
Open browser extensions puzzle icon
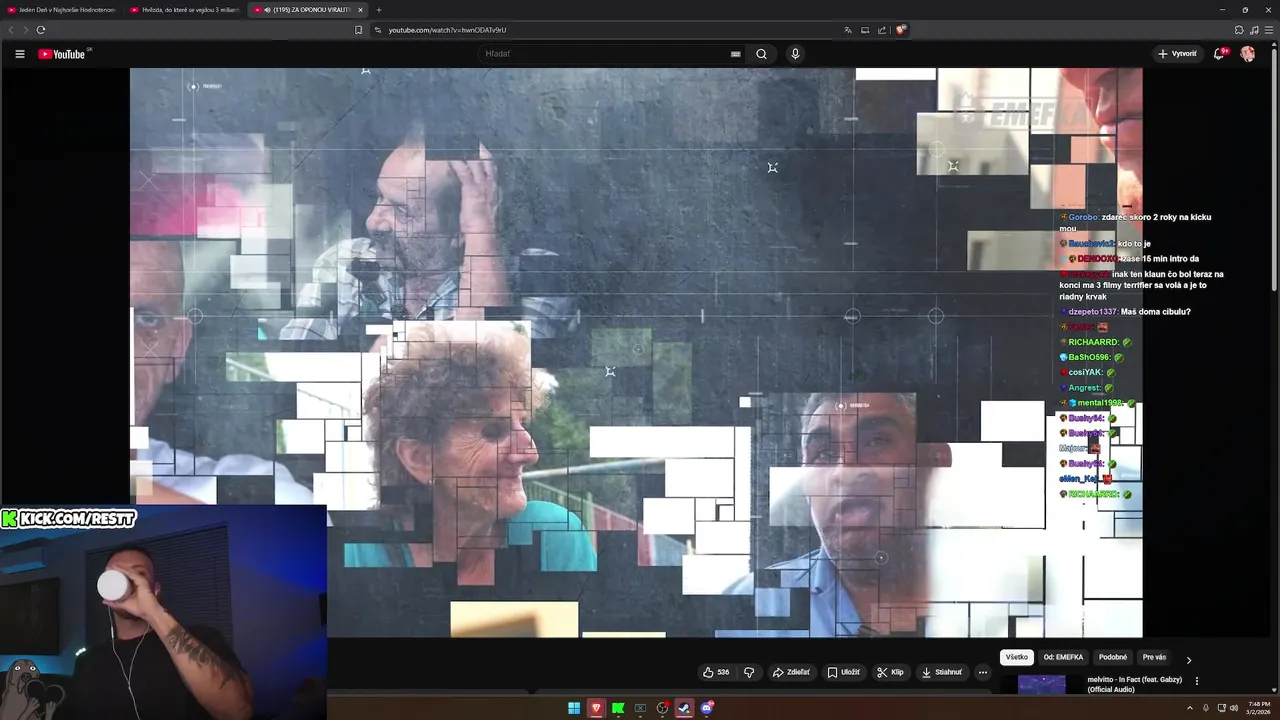pyautogui.click(x=1239, y=30)
